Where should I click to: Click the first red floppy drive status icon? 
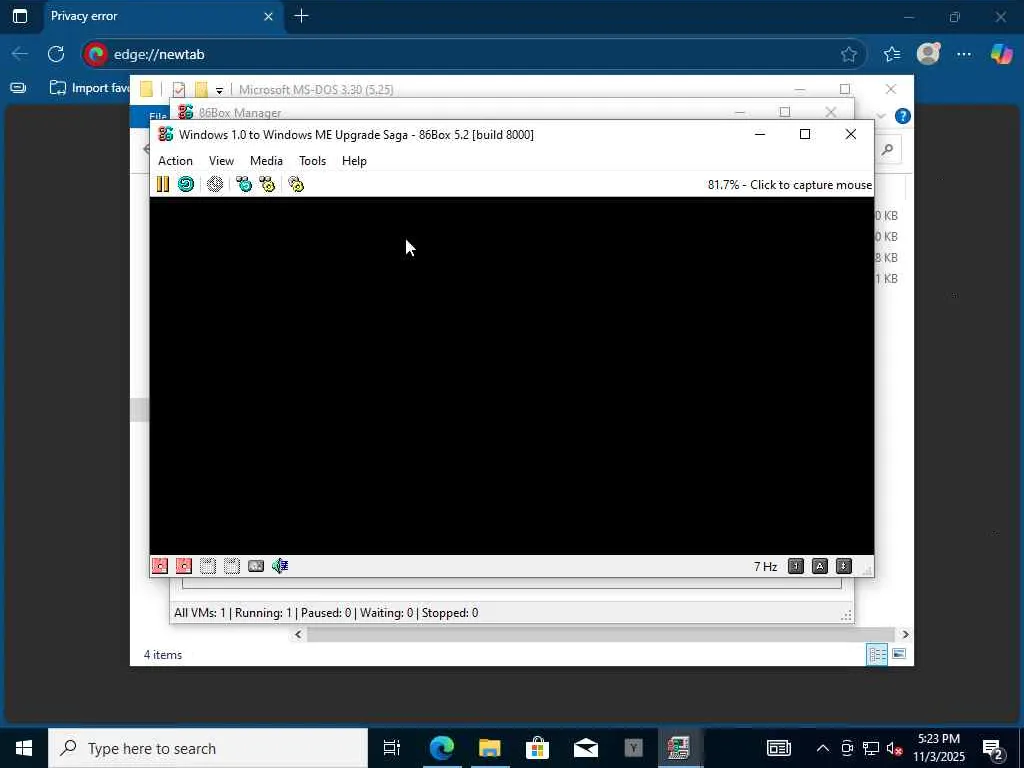tap(160, 566)
